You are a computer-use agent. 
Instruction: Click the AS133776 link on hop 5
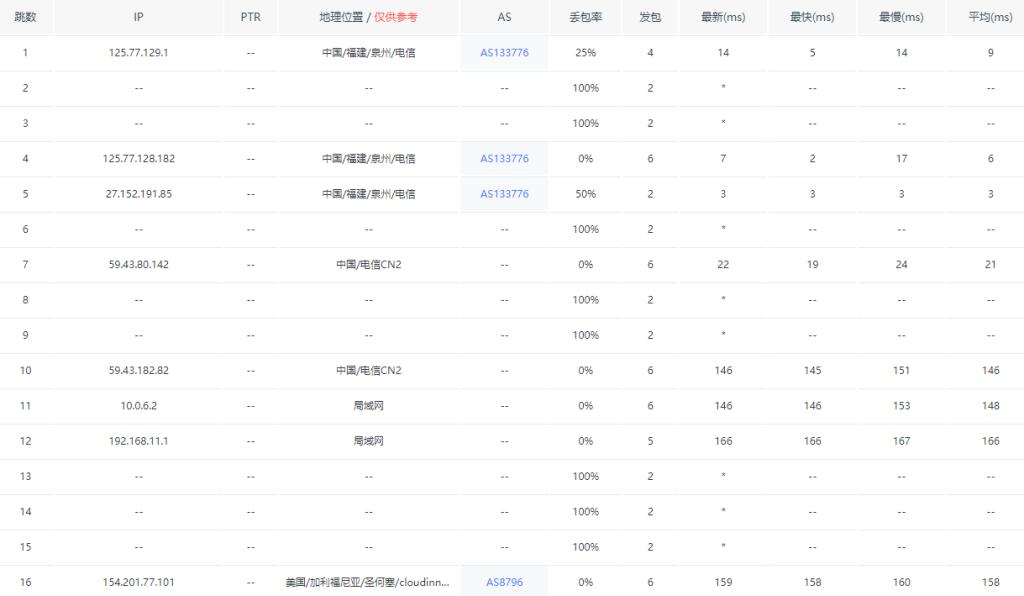pos(503,193)
